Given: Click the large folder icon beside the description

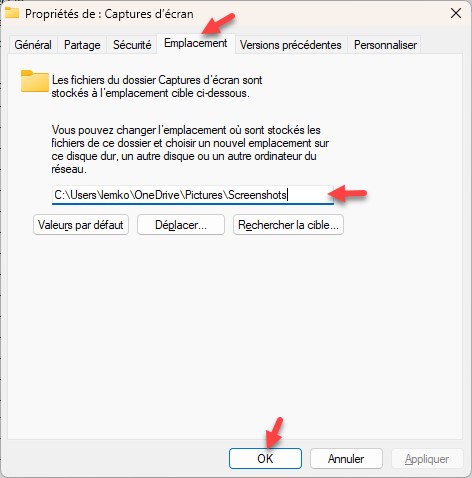Looking at the screenshot, I should (x=35, y=81).
